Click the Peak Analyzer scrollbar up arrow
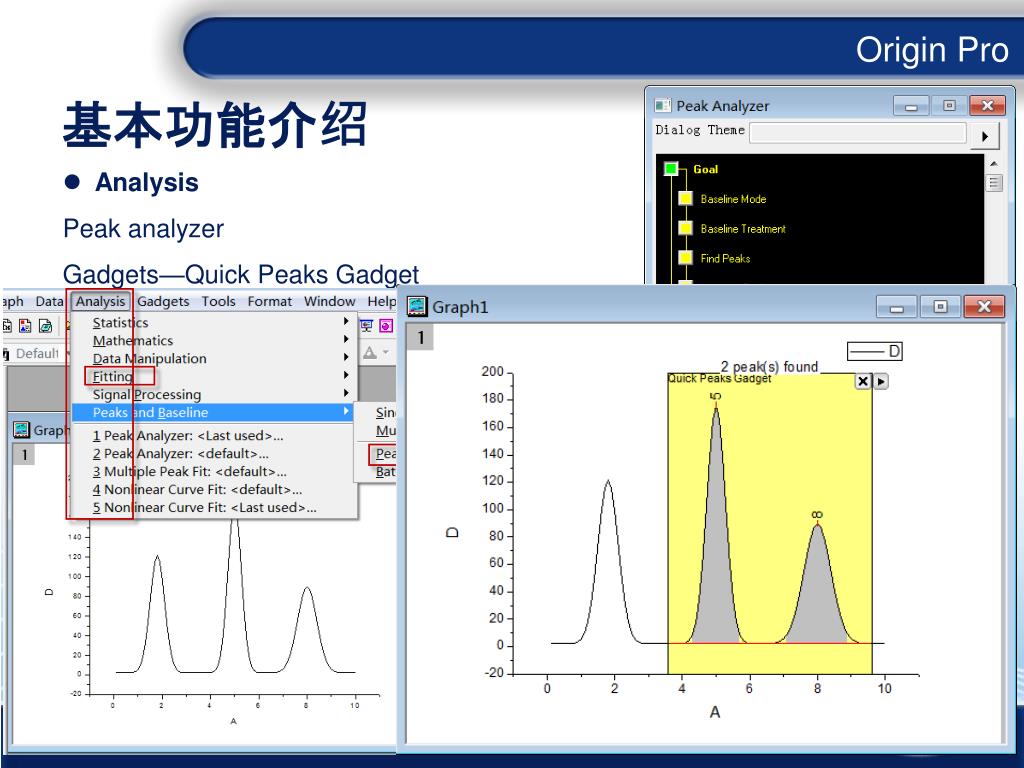Image resolution: width=1024 pixels, height=768 pixels. [x=993, y=163]
